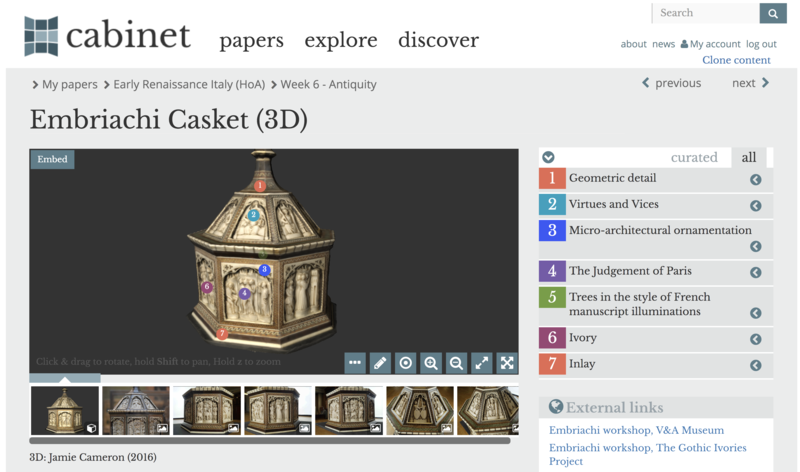Viewport: 800px width, 472px height.
Task: Click red marker 7 on casket base
Action: coord(222,334)
